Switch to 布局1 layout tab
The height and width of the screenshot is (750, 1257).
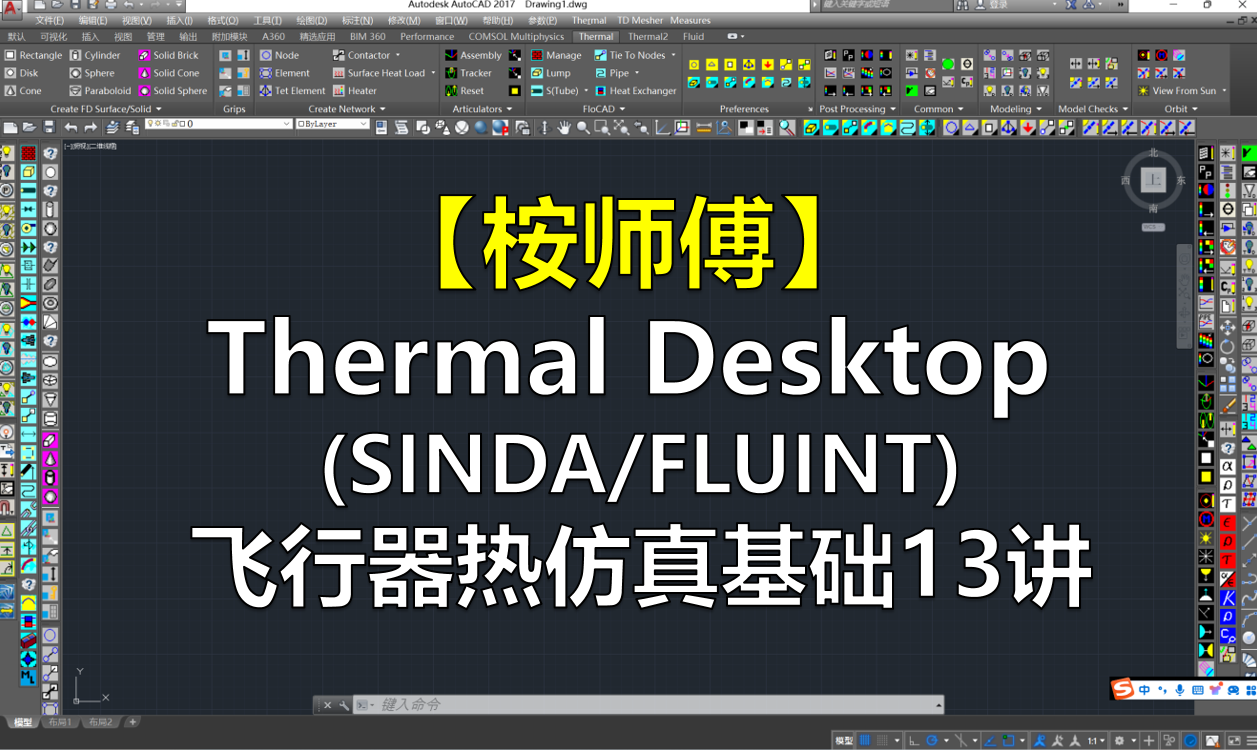[59, 722]
